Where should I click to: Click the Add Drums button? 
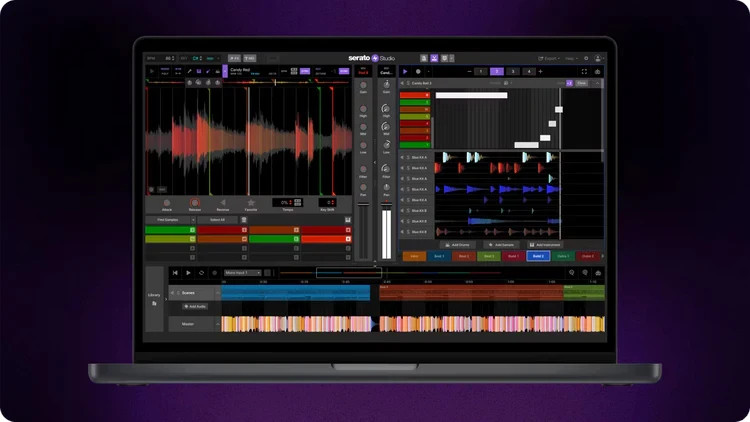457,244
